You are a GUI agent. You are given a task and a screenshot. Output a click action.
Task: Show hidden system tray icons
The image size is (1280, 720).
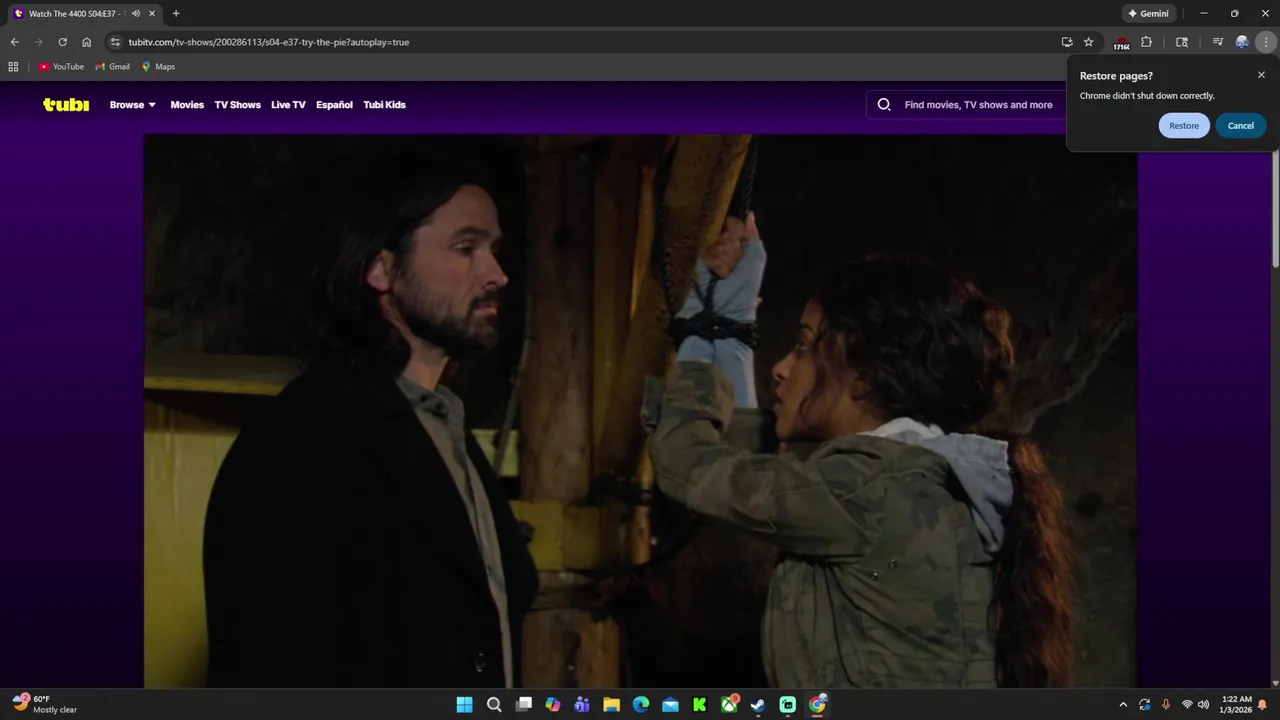coord(1123,705)
